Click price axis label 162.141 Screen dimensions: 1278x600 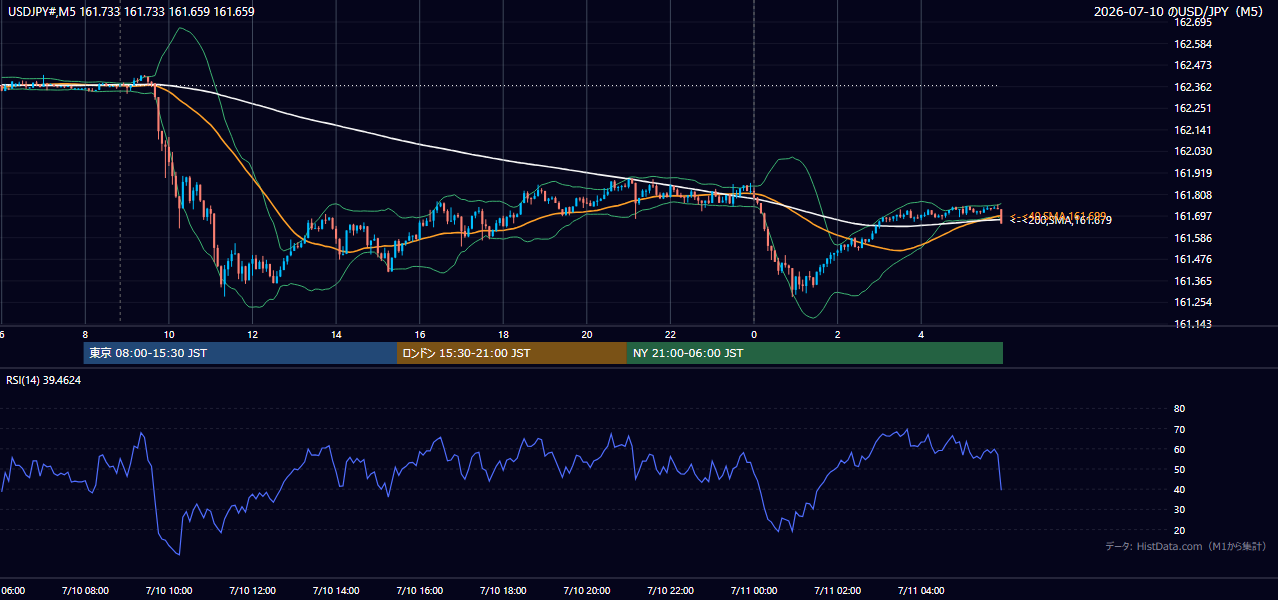[x=1193, y=130]
